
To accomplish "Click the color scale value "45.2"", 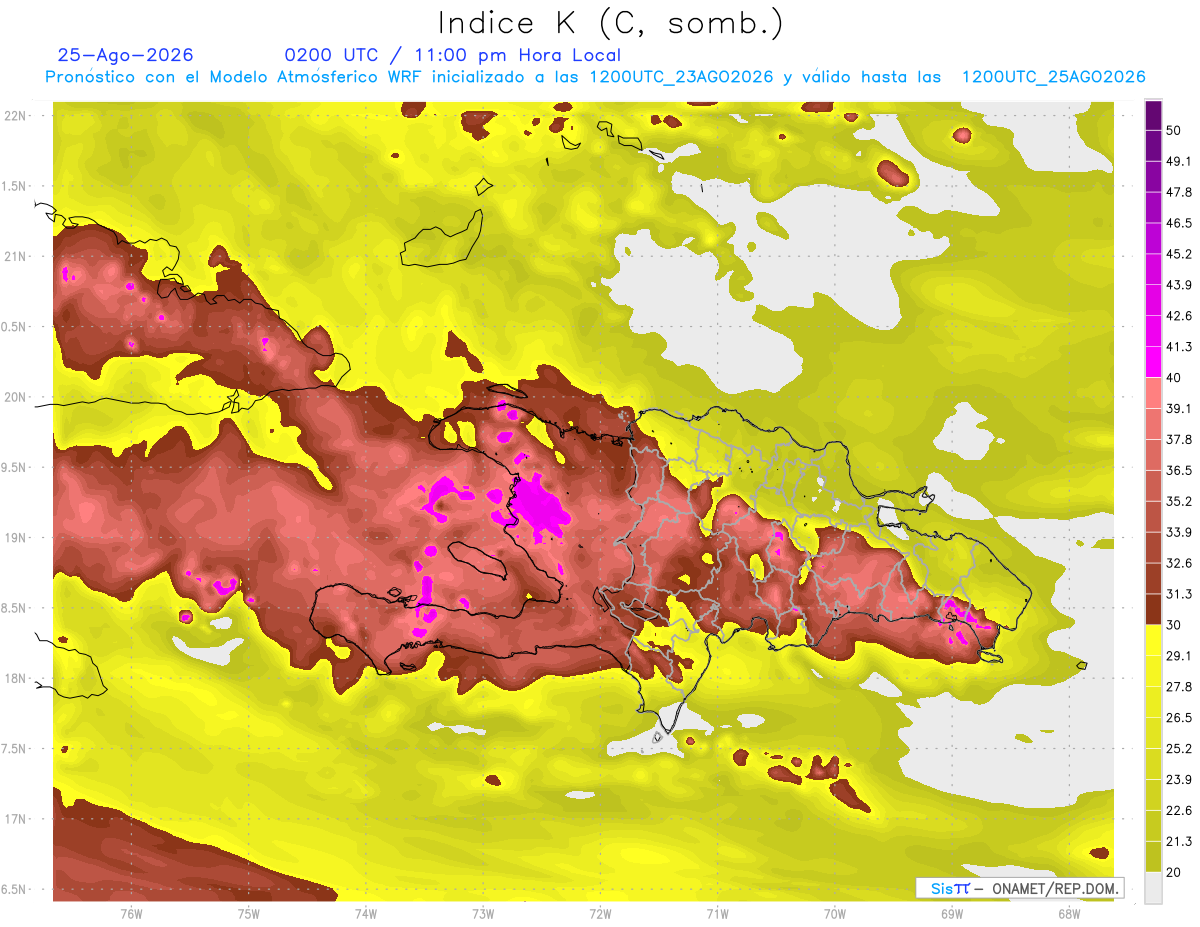I will (1179, 254).
